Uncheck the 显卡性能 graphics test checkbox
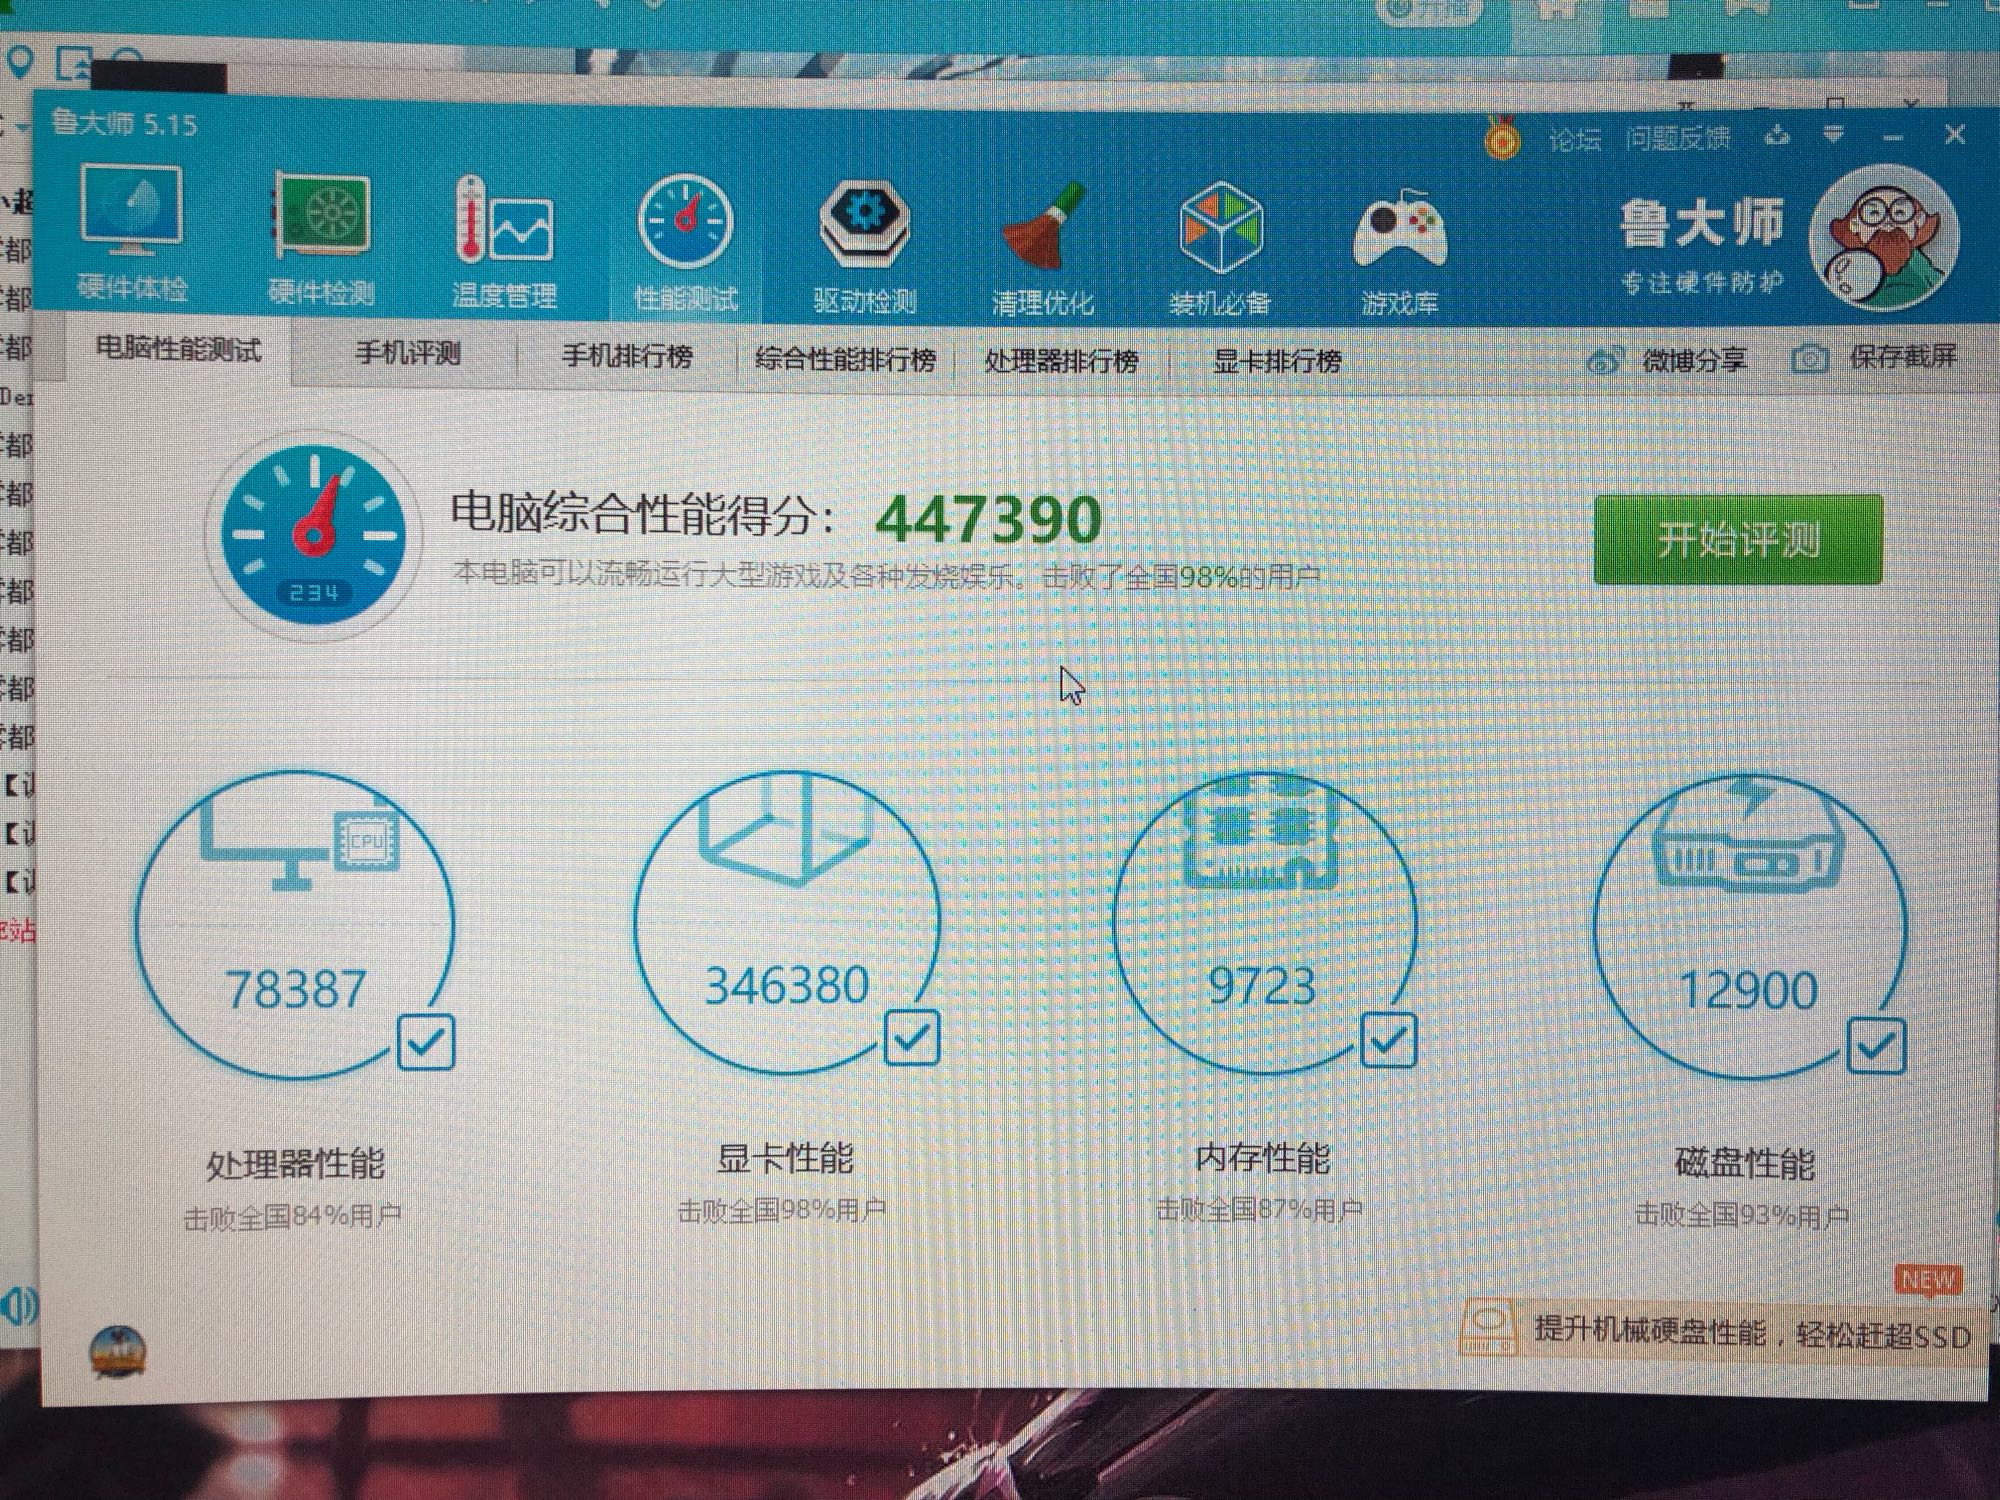The image size is (2000, 1500). 911,1037
